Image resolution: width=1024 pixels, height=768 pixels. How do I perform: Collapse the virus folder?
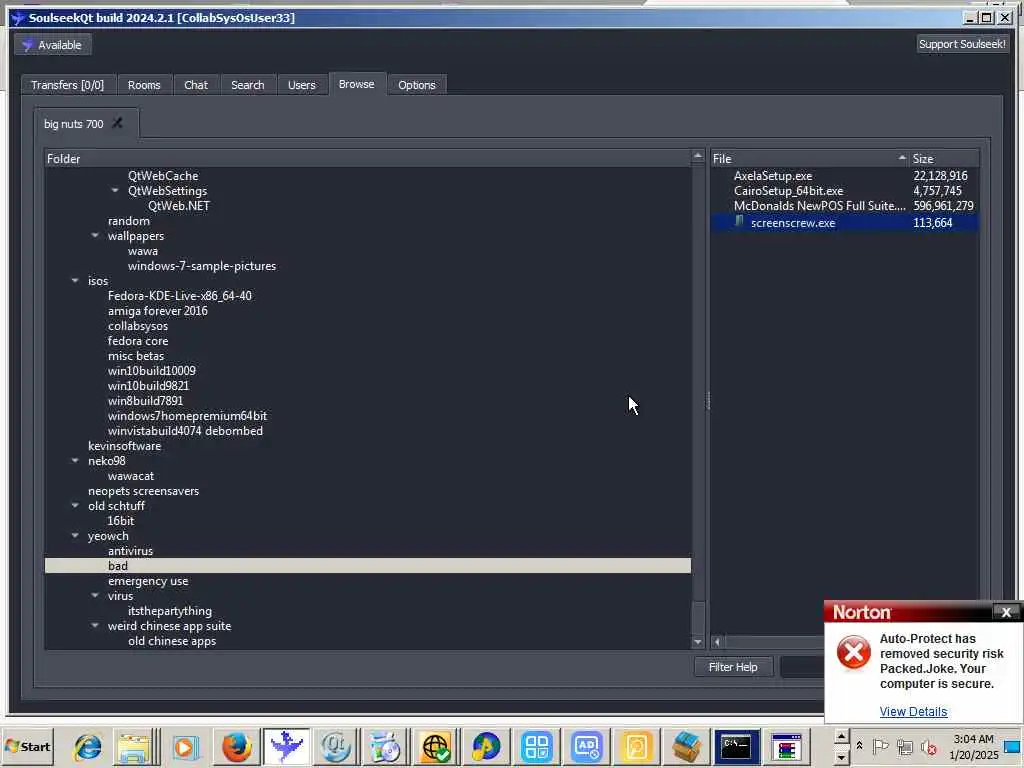pyautogui.click(x=95, y=596)
